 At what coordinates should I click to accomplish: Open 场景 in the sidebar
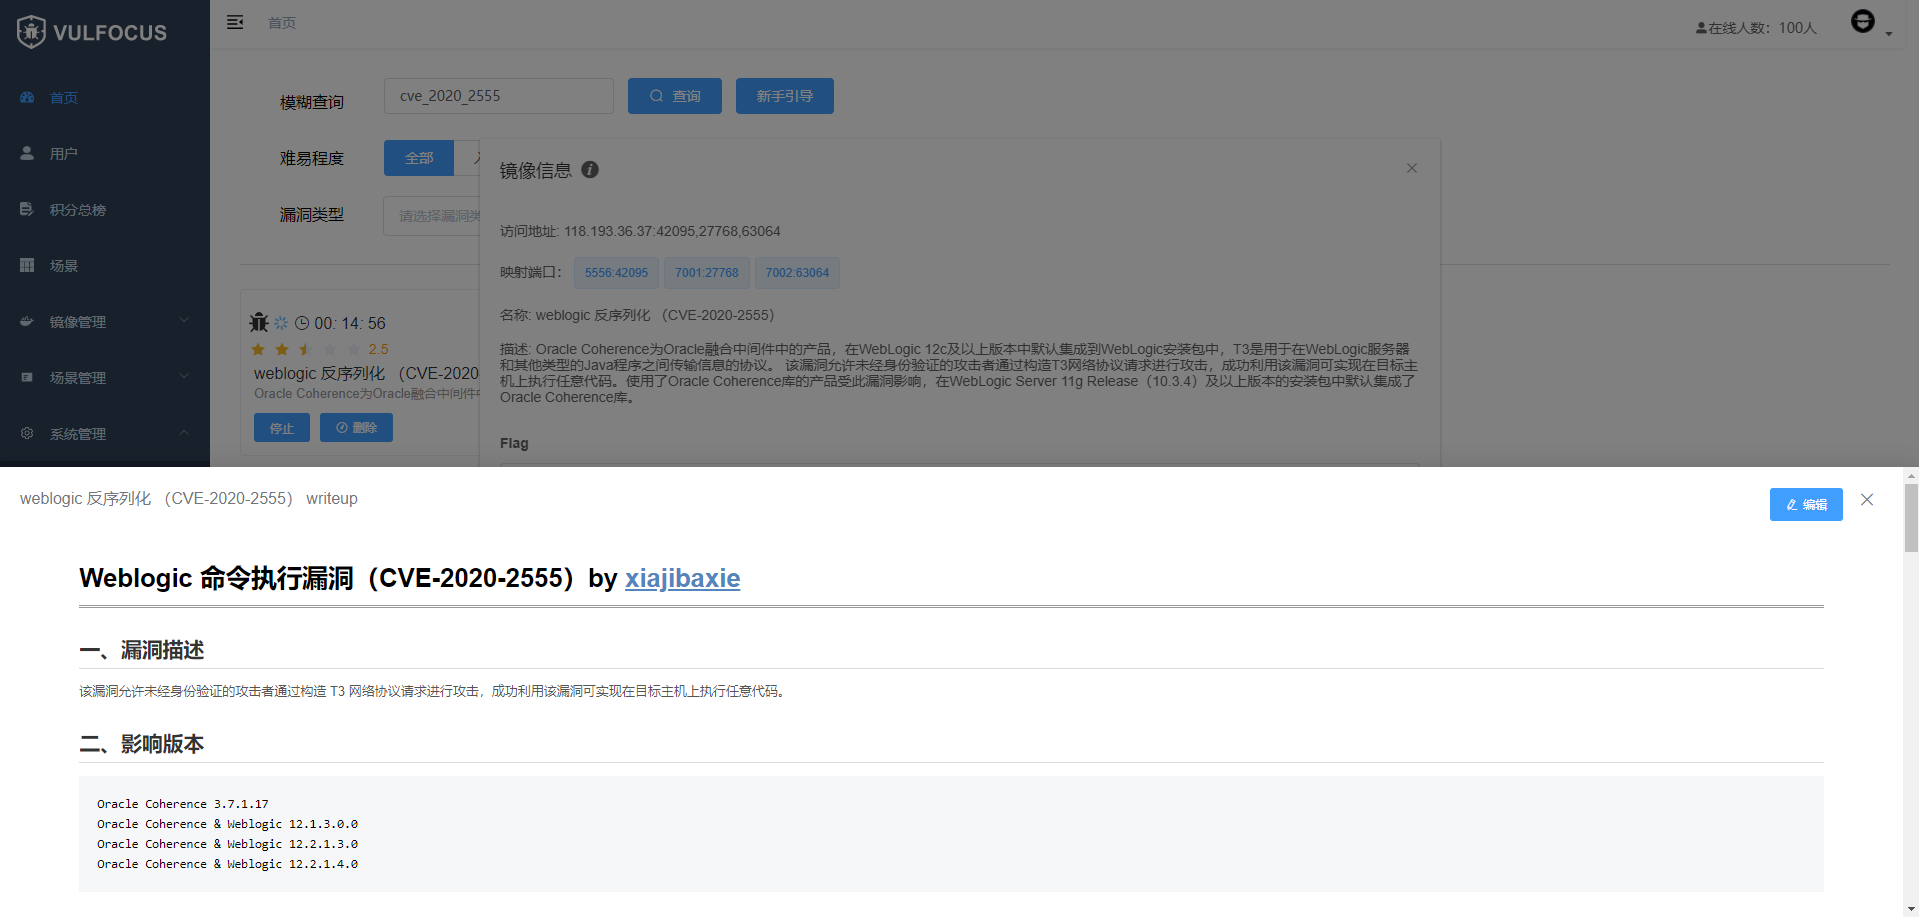[x=105, y=265]
